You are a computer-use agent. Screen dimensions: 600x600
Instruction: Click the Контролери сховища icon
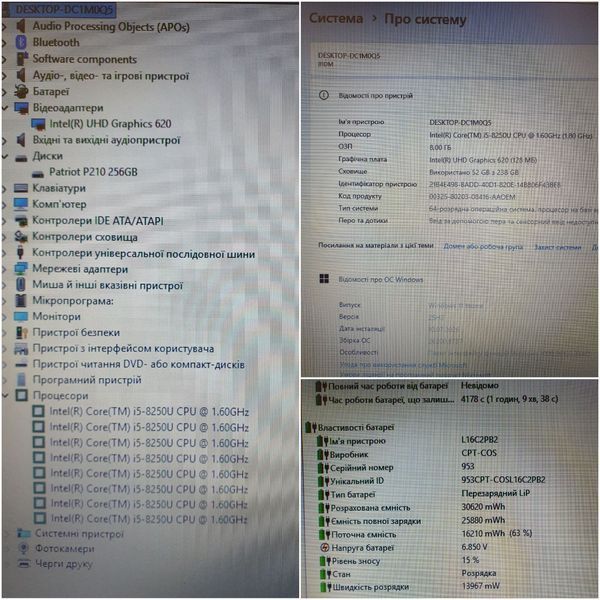(x=21, y=237)
